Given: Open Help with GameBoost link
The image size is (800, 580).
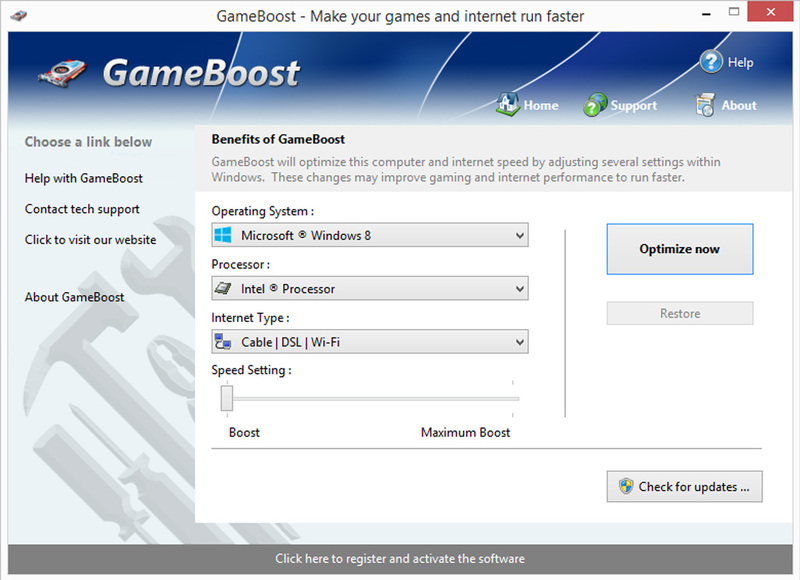Looking at the screenshot, I should point(84,178).
